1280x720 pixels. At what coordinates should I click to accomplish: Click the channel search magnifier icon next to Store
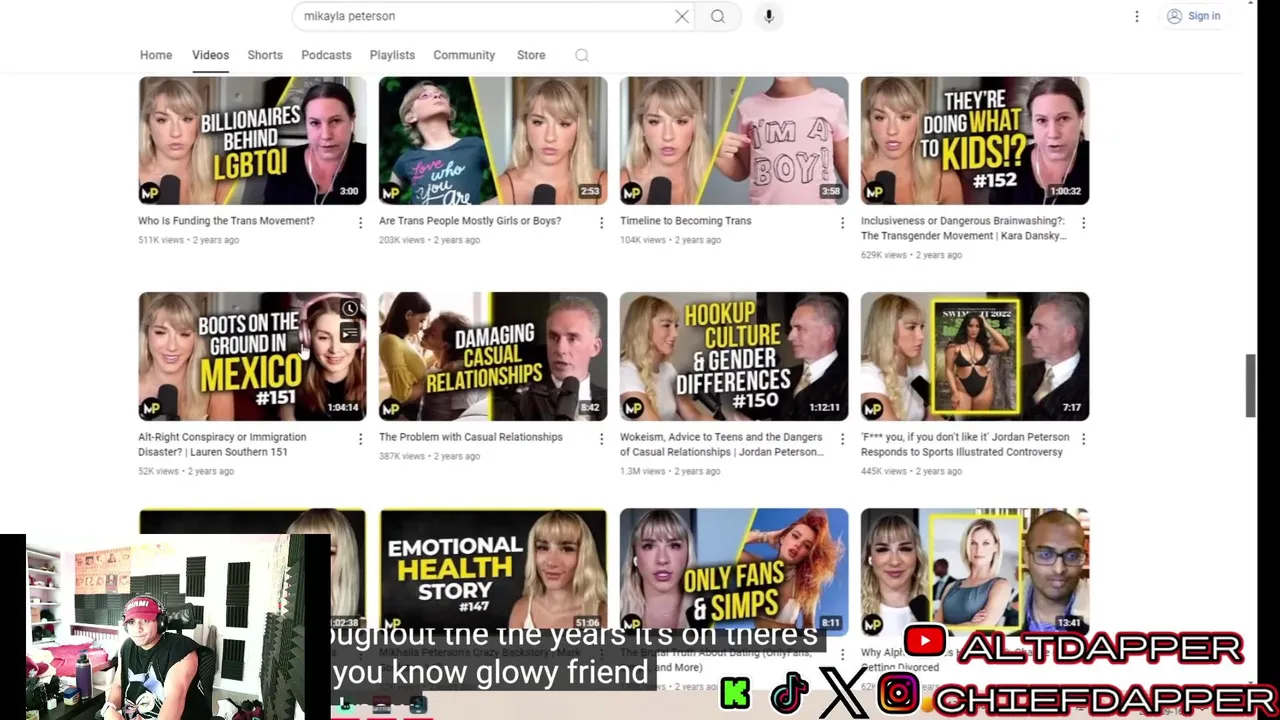582,55
